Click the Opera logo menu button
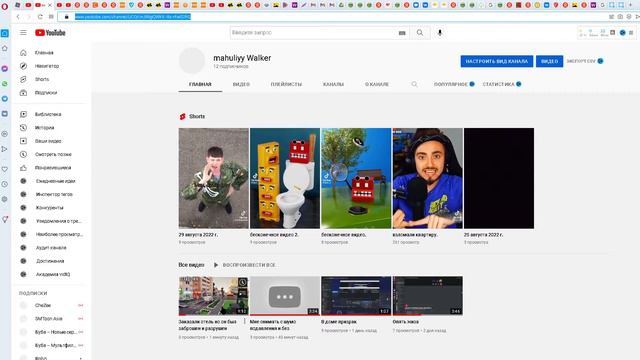The height and width of the screenshot is (360, 640). pos(5,6)
